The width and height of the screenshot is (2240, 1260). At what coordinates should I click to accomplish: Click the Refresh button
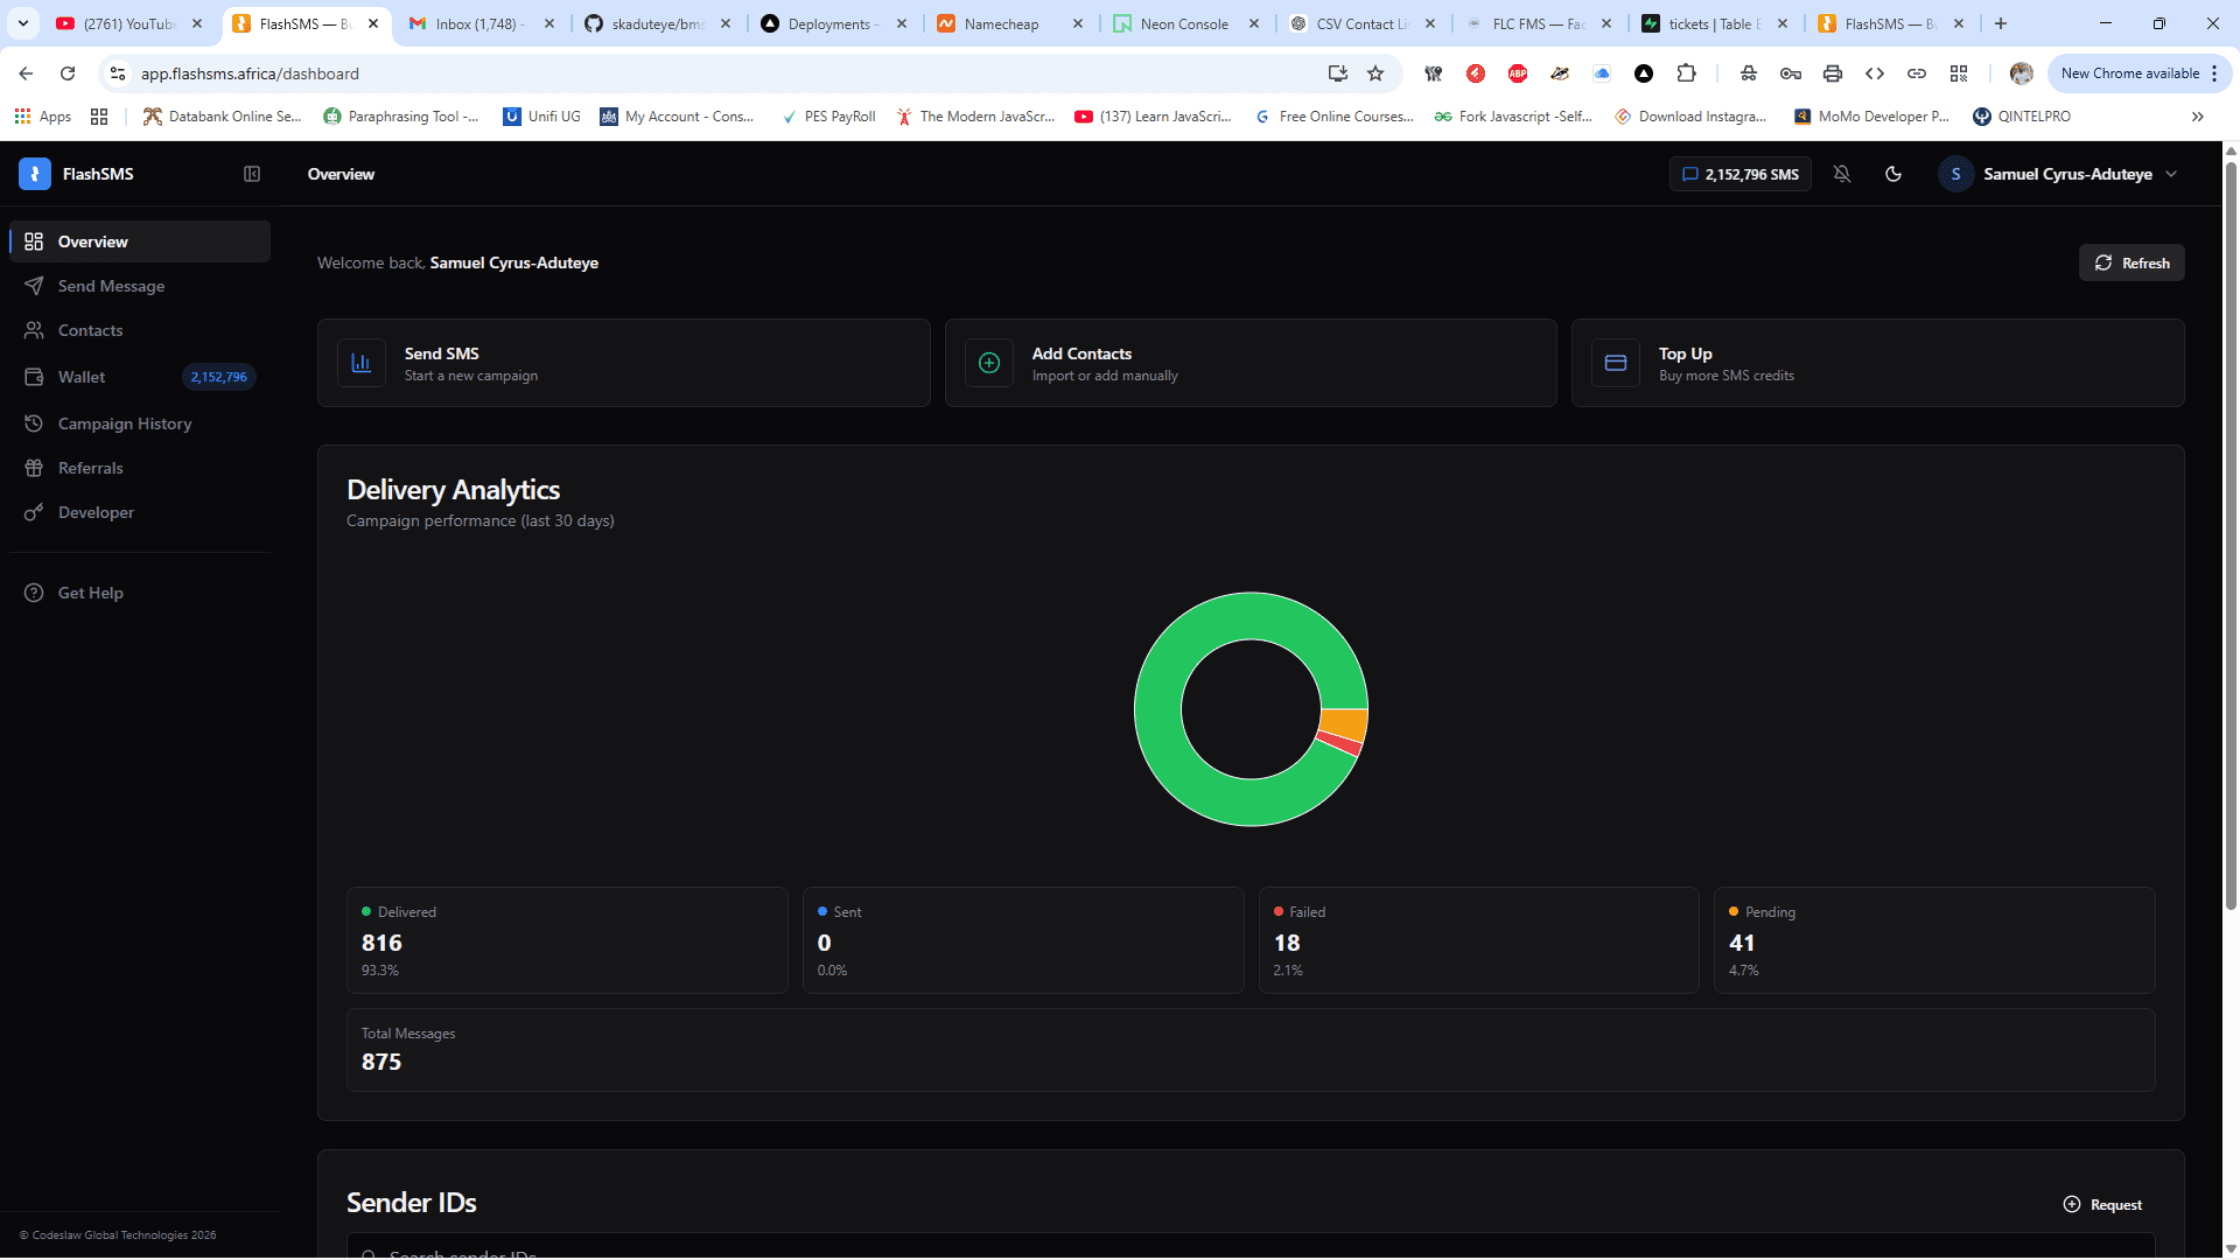click(x=2131, y=263)
